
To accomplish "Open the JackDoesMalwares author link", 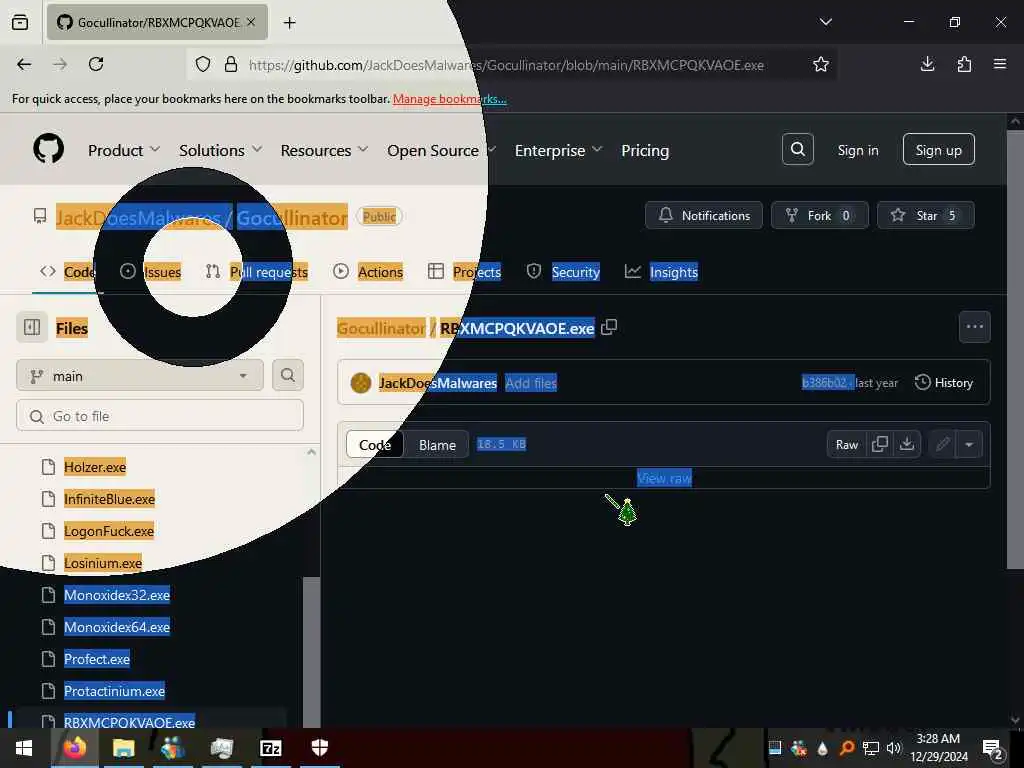I will 438,383.
